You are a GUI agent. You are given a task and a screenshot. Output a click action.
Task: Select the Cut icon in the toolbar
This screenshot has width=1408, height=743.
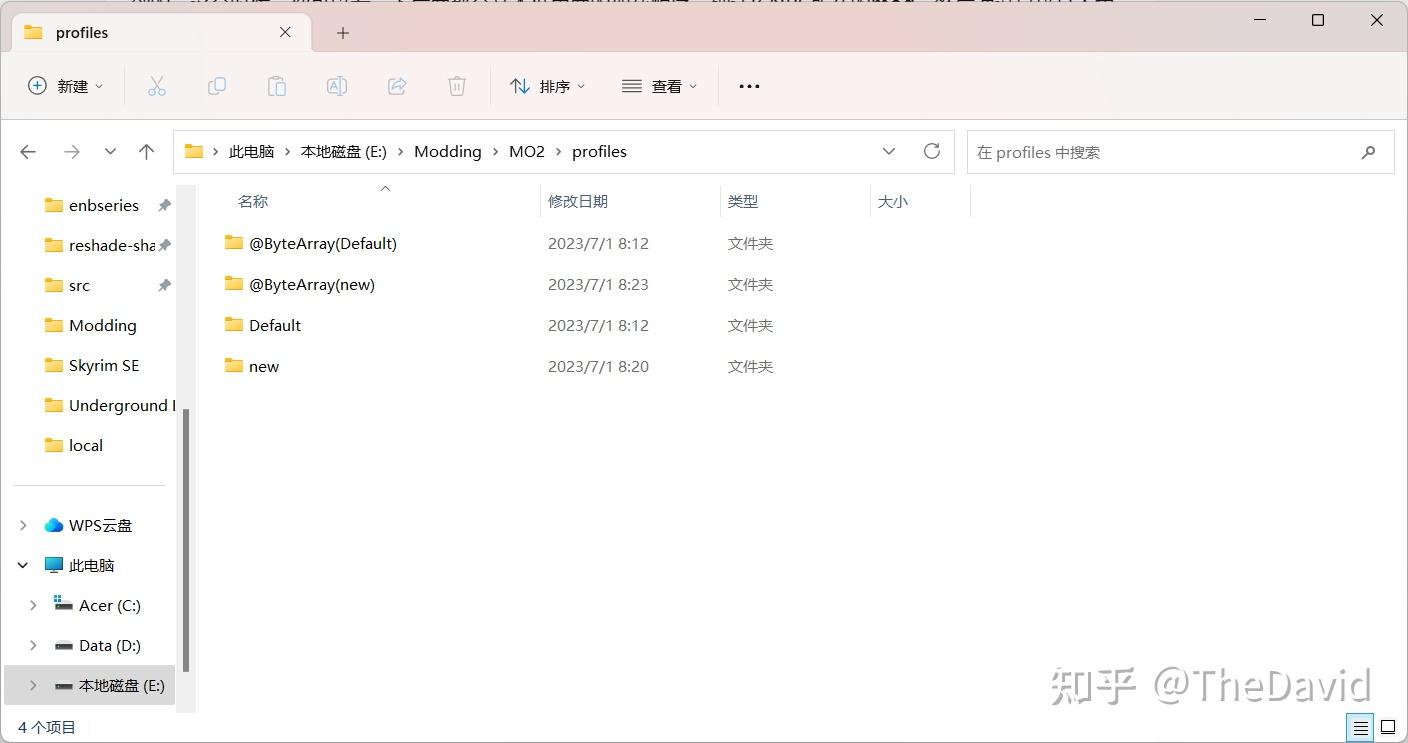tap(157, 86)
